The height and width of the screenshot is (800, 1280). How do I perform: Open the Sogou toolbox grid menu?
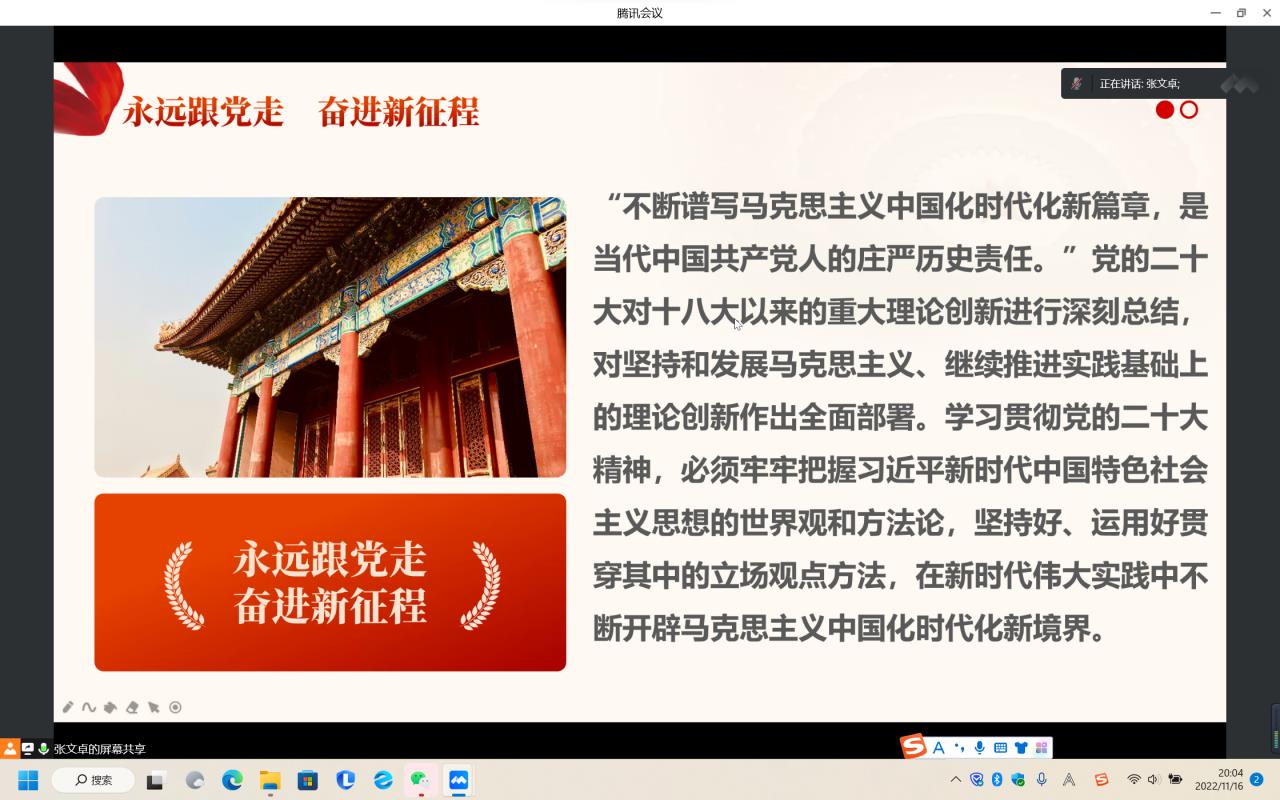pyautogui.click(x=1042, y=747)
